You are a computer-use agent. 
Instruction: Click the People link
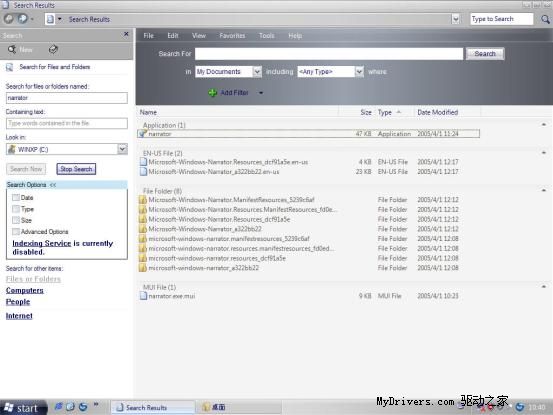click(x=18, y=302)
